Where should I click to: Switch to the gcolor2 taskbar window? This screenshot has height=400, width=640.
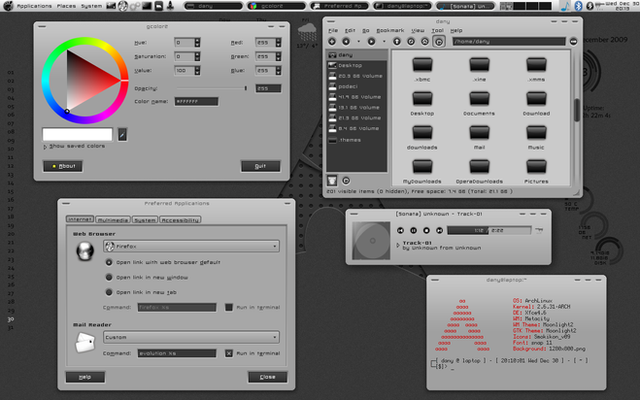(276, 6)
